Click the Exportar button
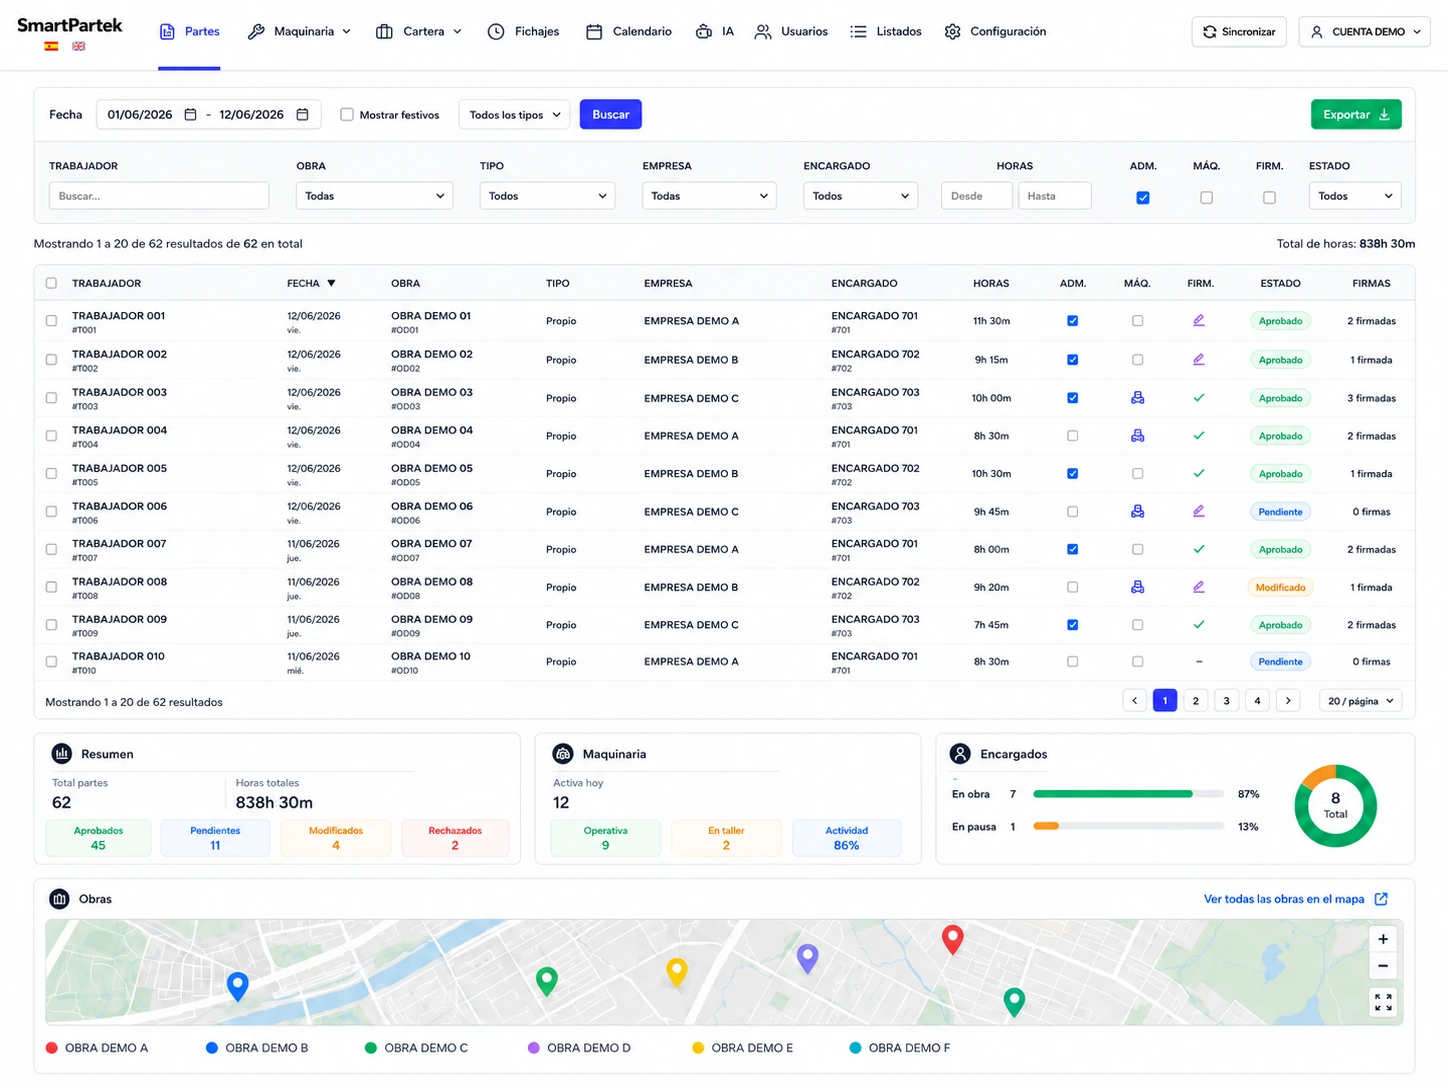 pyautogui.click(x=1356, y=115)
